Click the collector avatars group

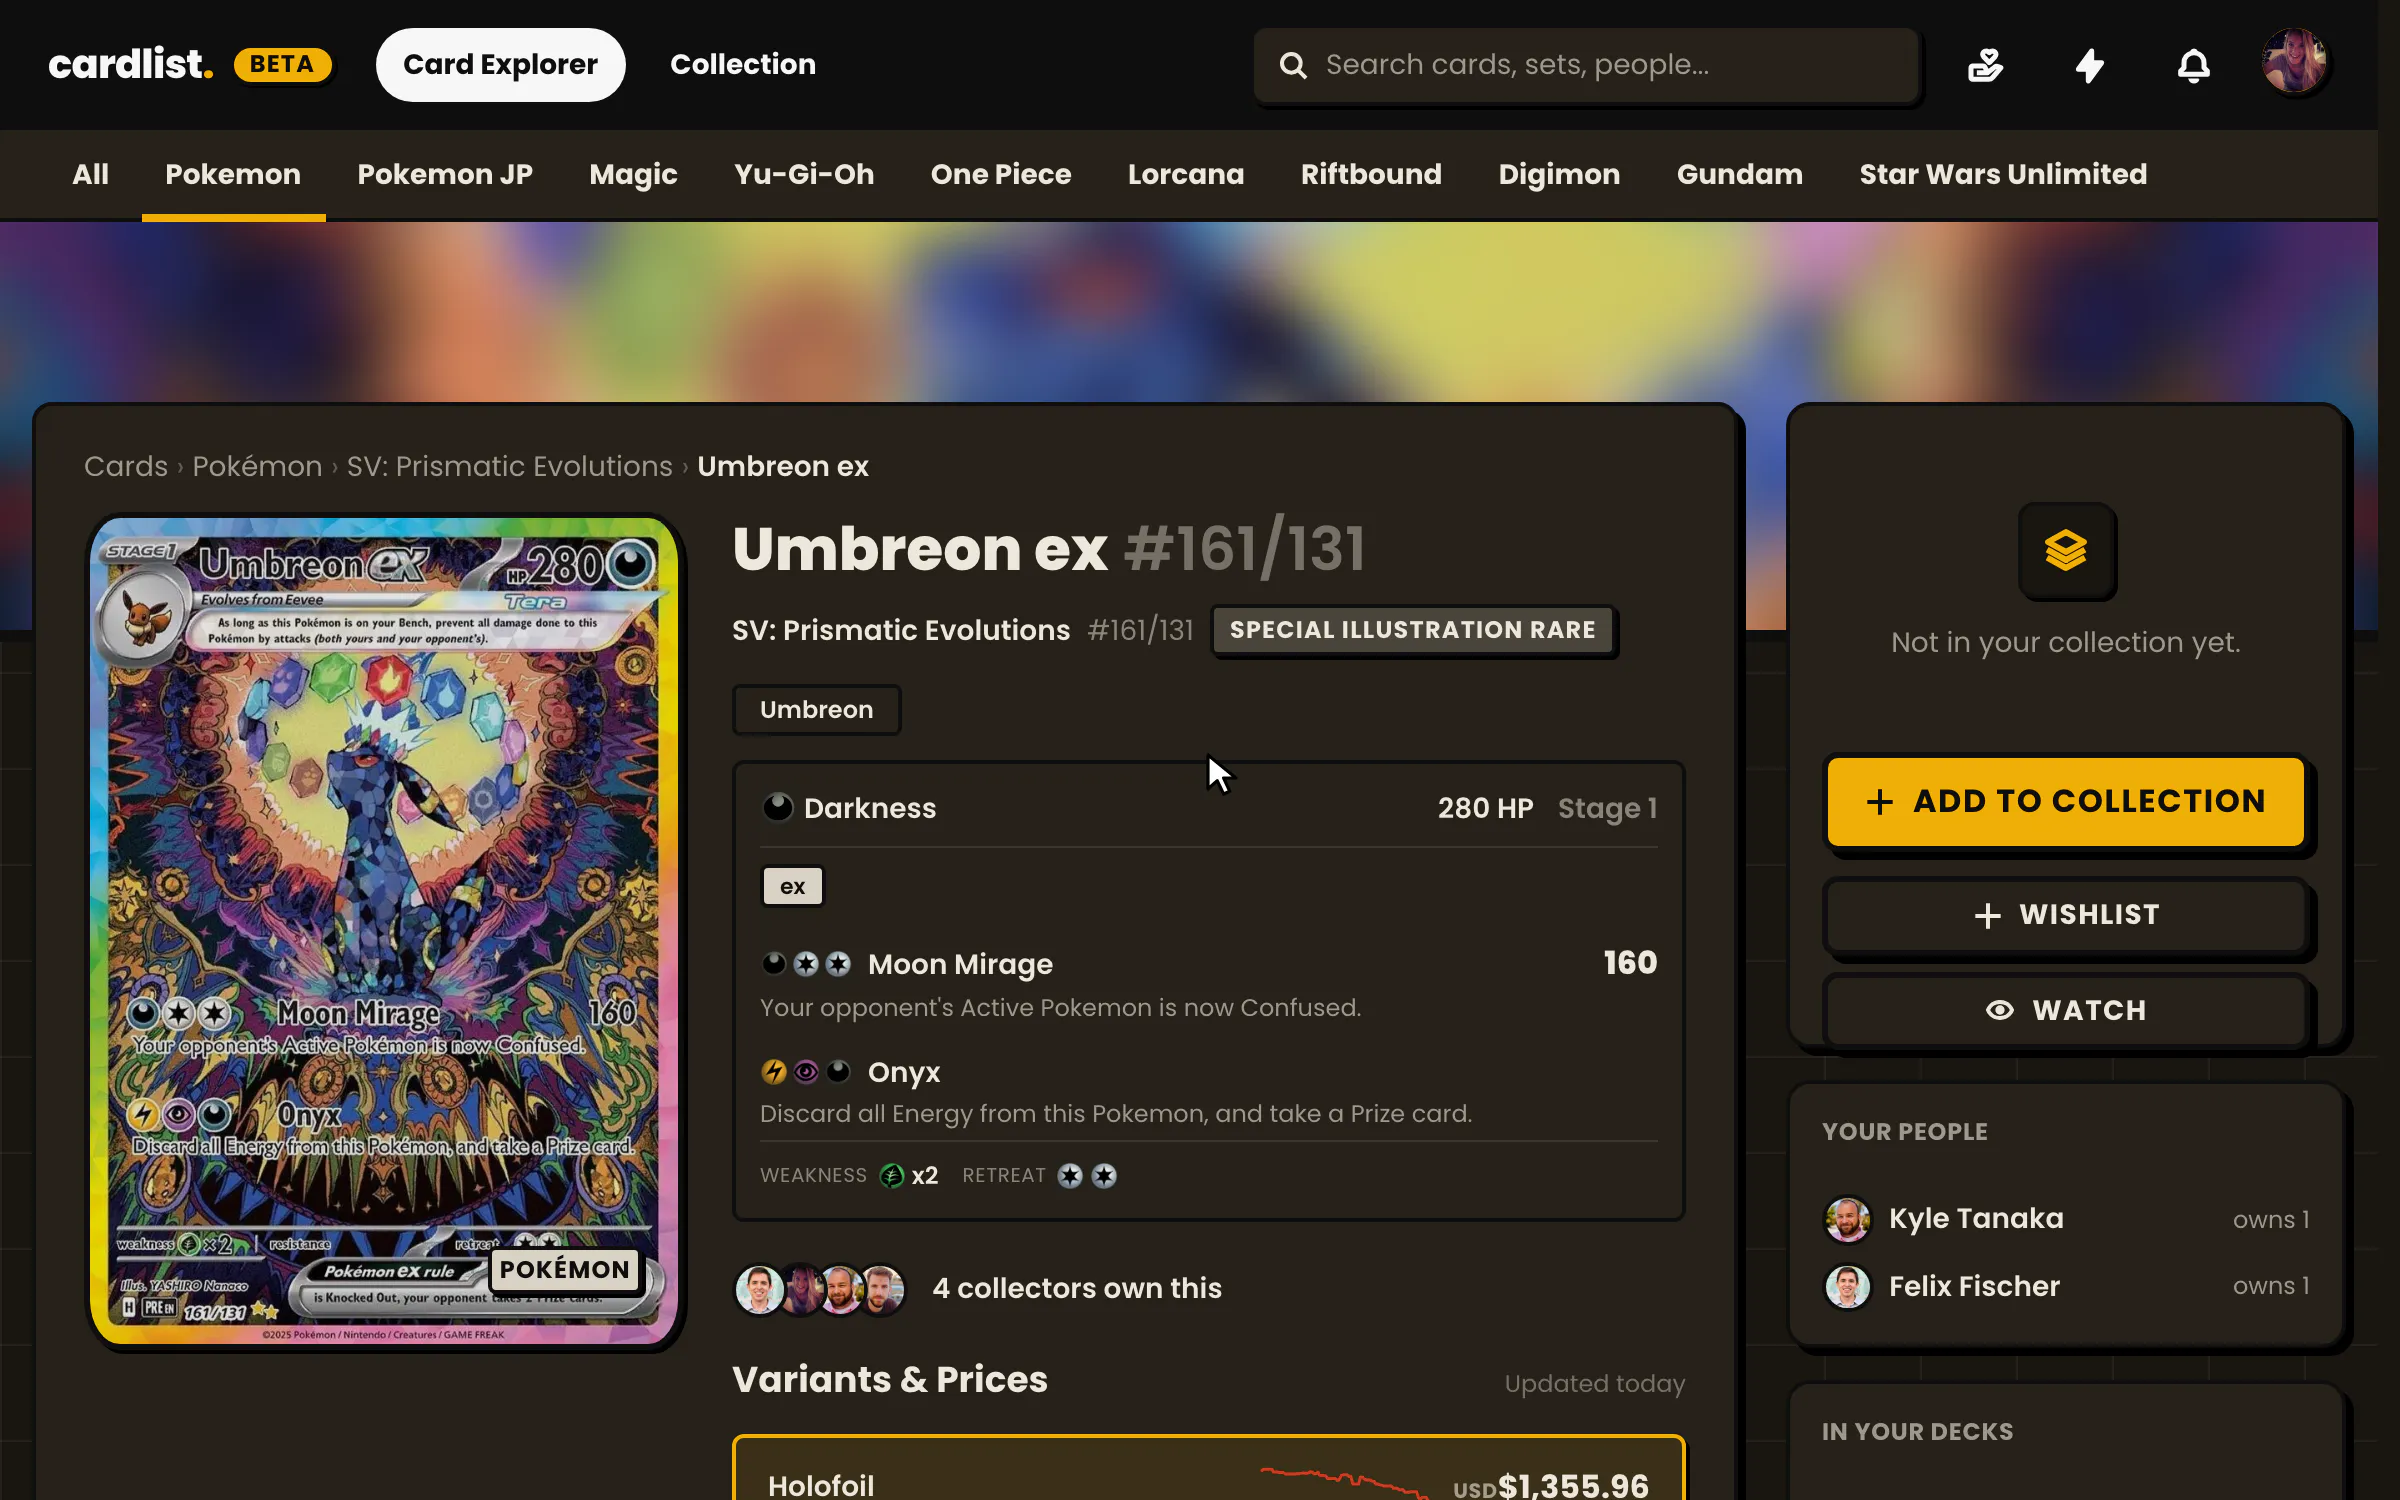(x=820, y=1288)
